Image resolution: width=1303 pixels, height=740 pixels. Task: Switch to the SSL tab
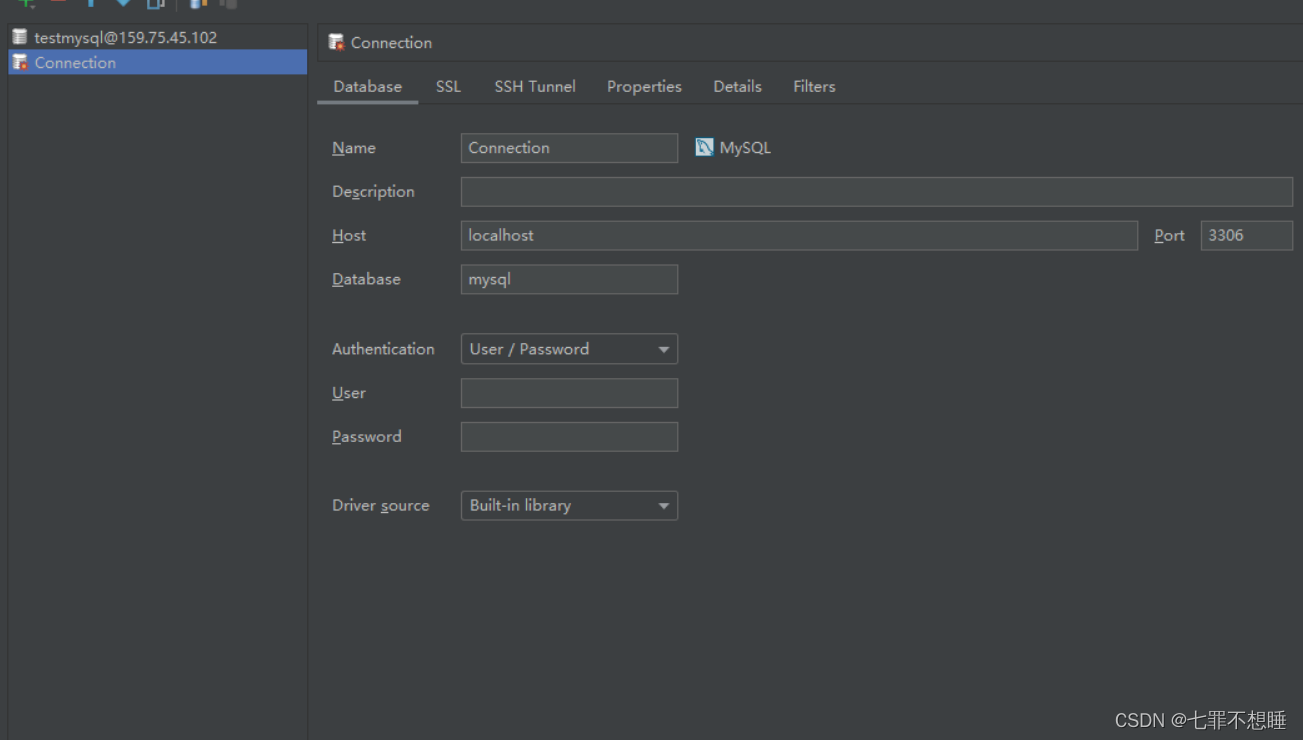[x=448, y=87]
